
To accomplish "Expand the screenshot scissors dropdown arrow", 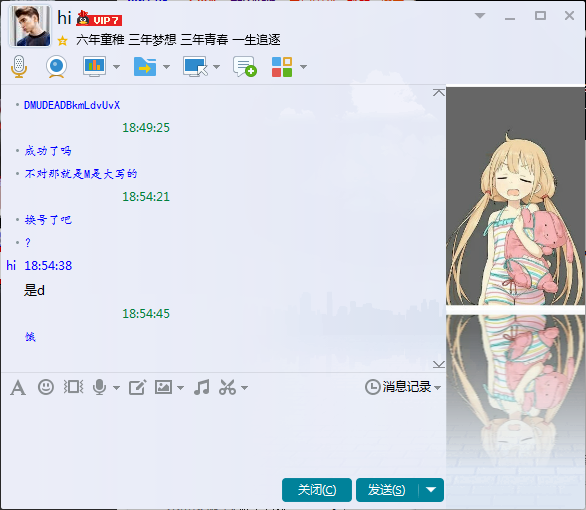I will tap(244, 388).
